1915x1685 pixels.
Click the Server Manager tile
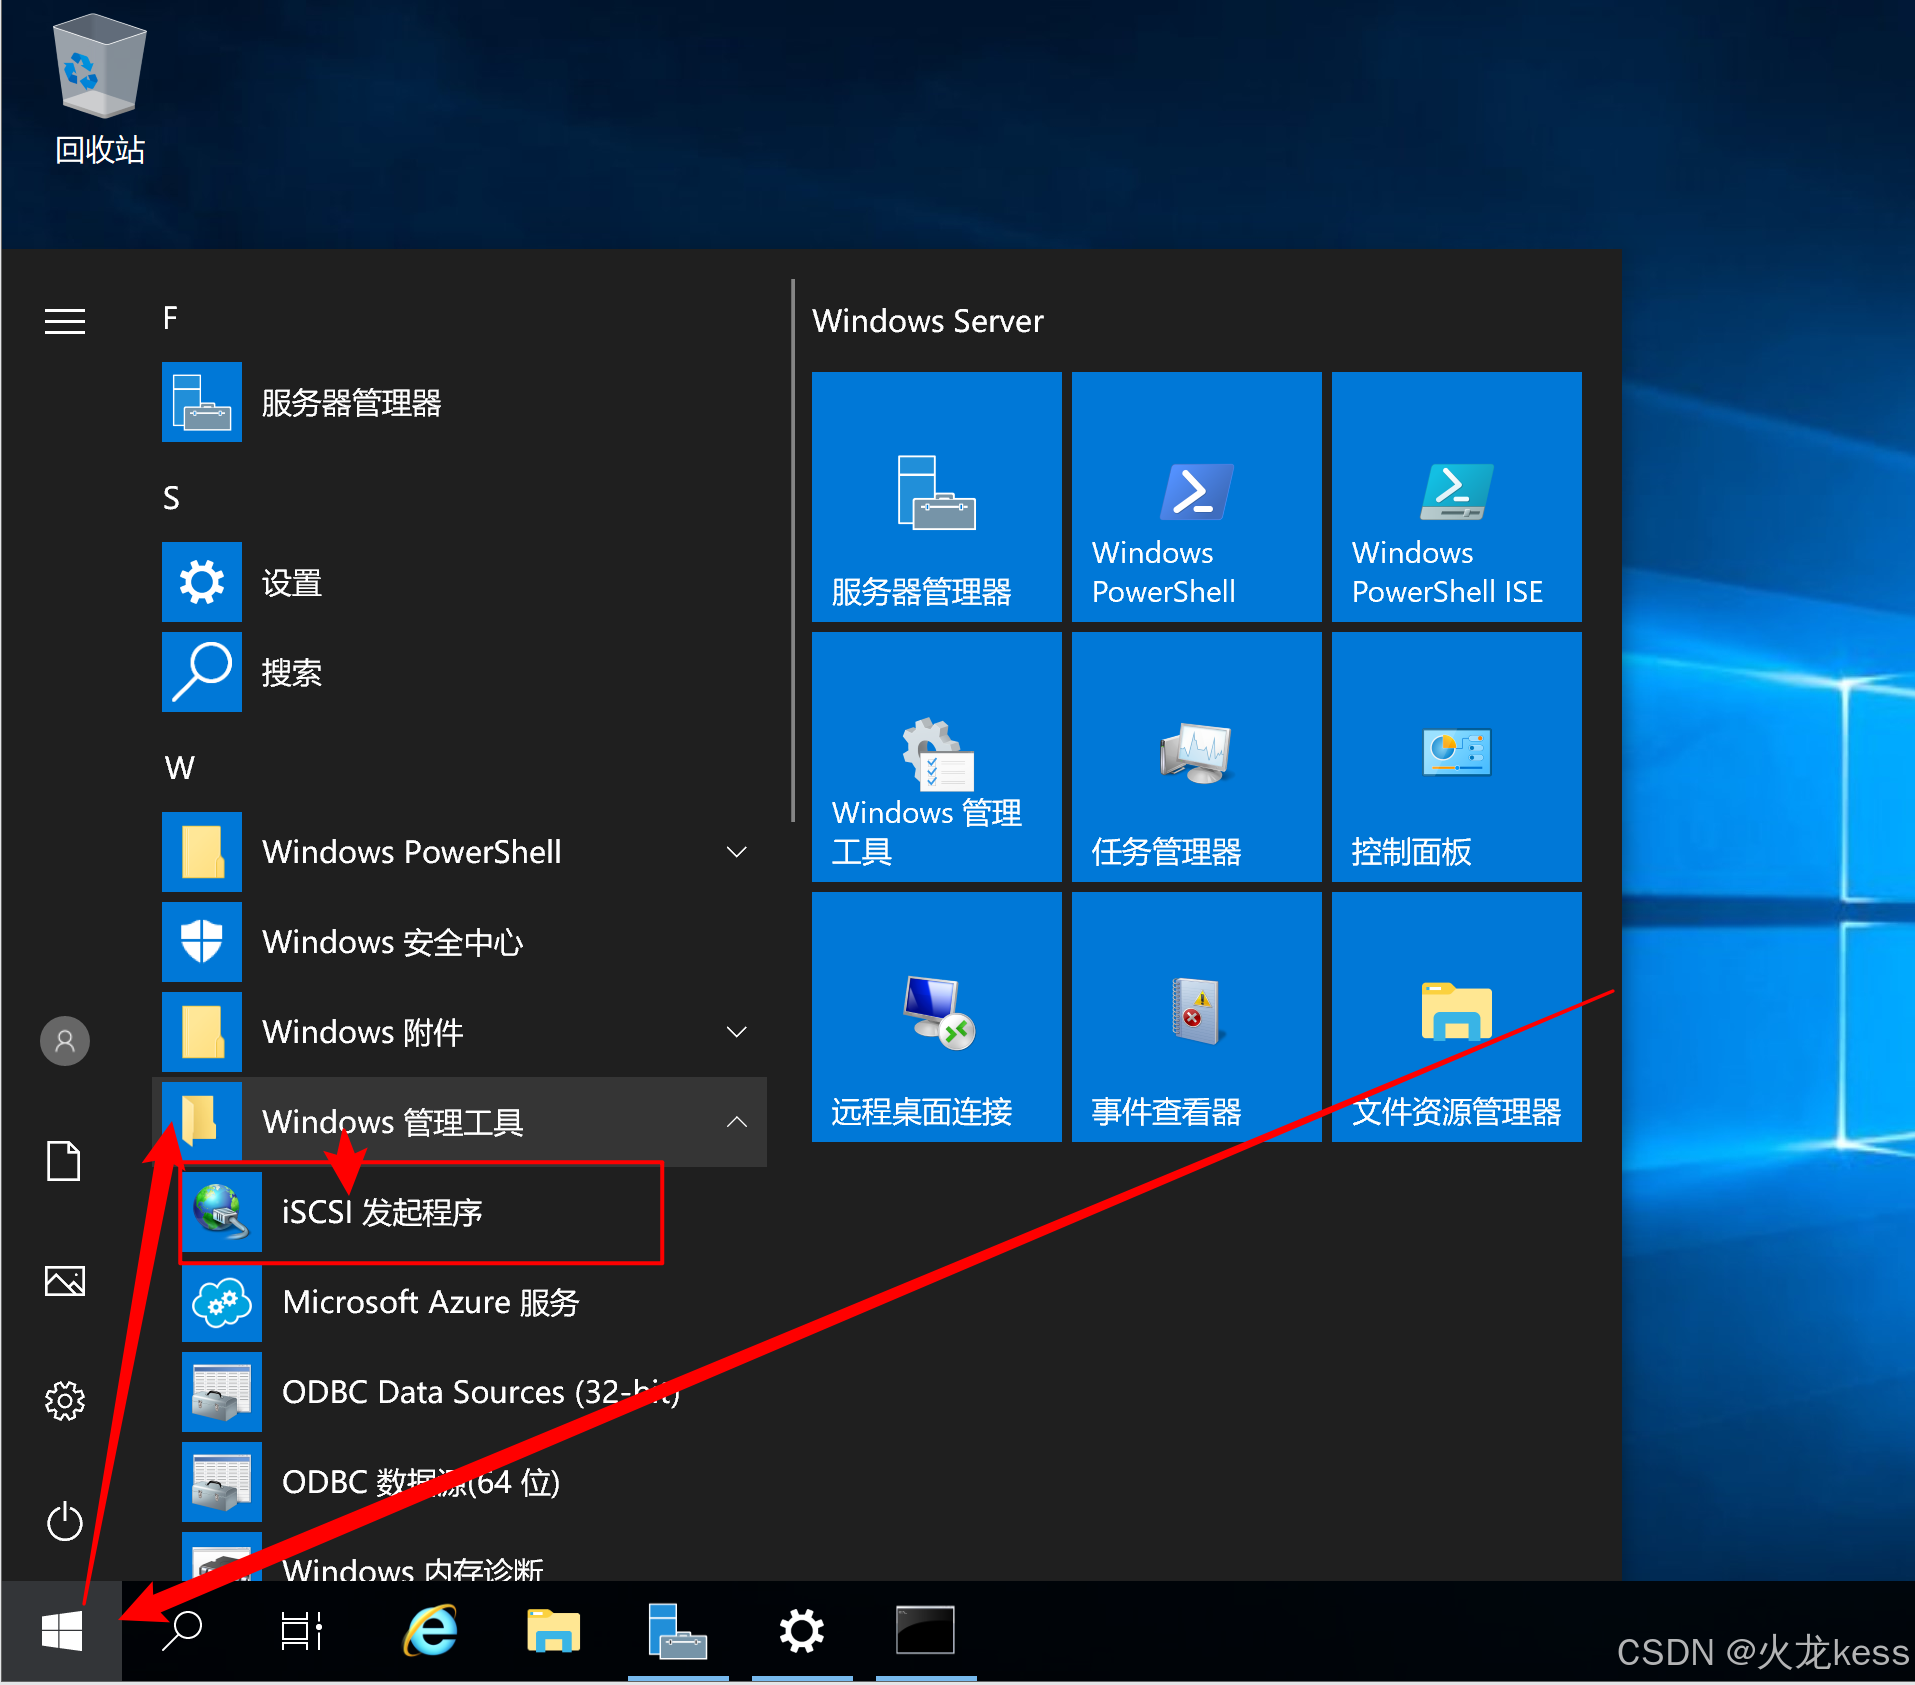tap(937, 497)
